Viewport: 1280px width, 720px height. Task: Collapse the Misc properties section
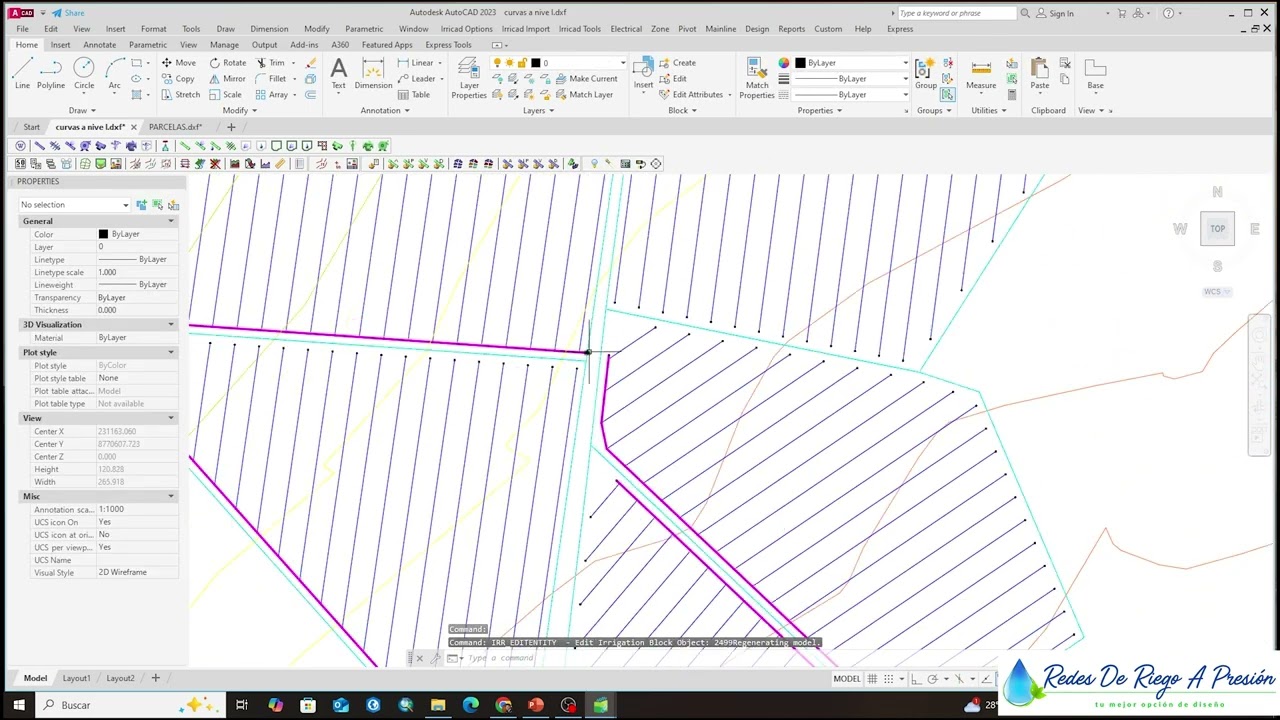click(x=171, y=497)
